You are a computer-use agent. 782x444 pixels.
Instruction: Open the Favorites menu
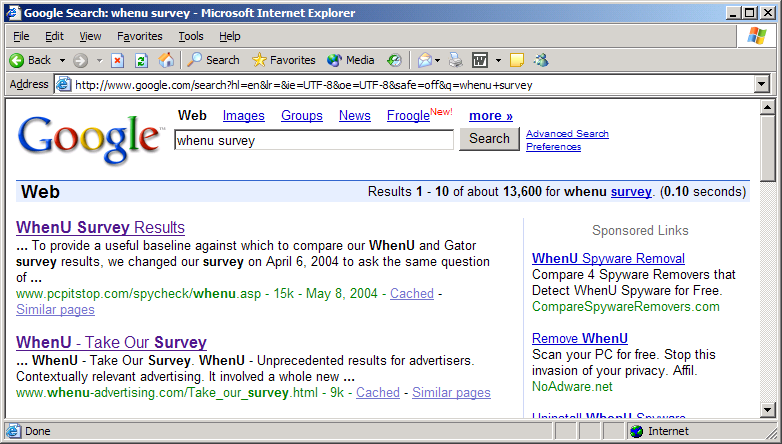[x=140, y=36]
